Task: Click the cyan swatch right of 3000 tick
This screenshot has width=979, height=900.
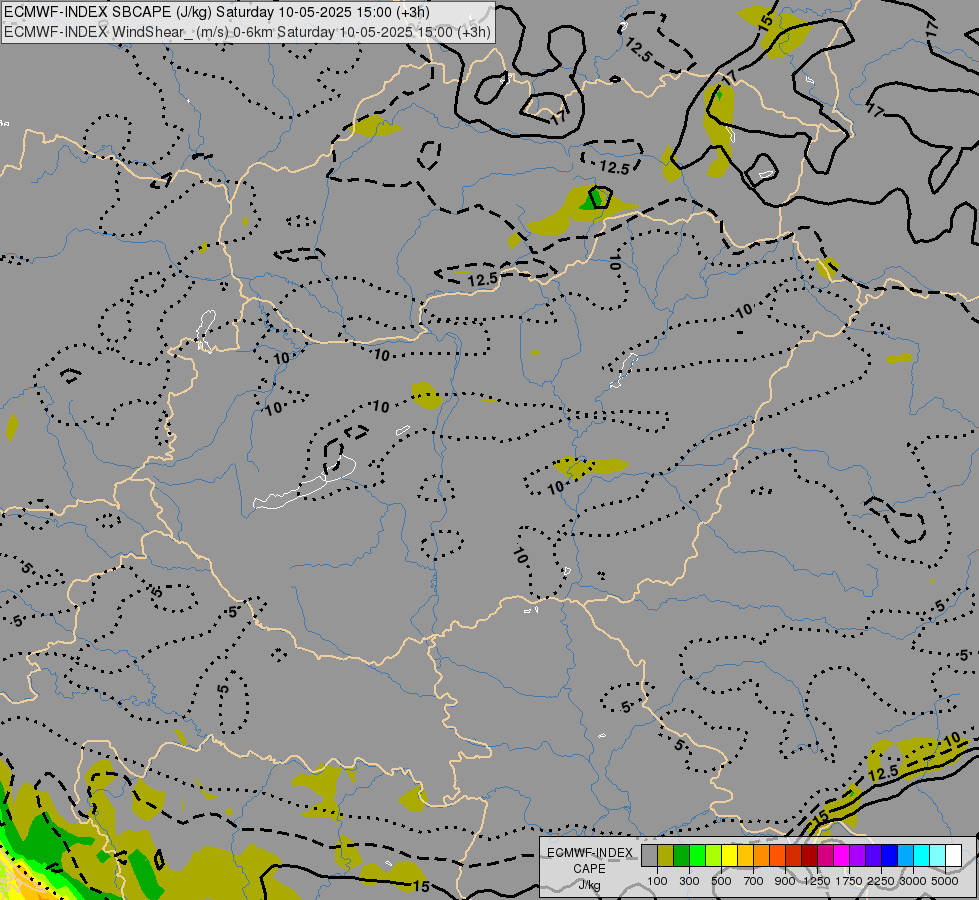Action: tap(922, 856)
